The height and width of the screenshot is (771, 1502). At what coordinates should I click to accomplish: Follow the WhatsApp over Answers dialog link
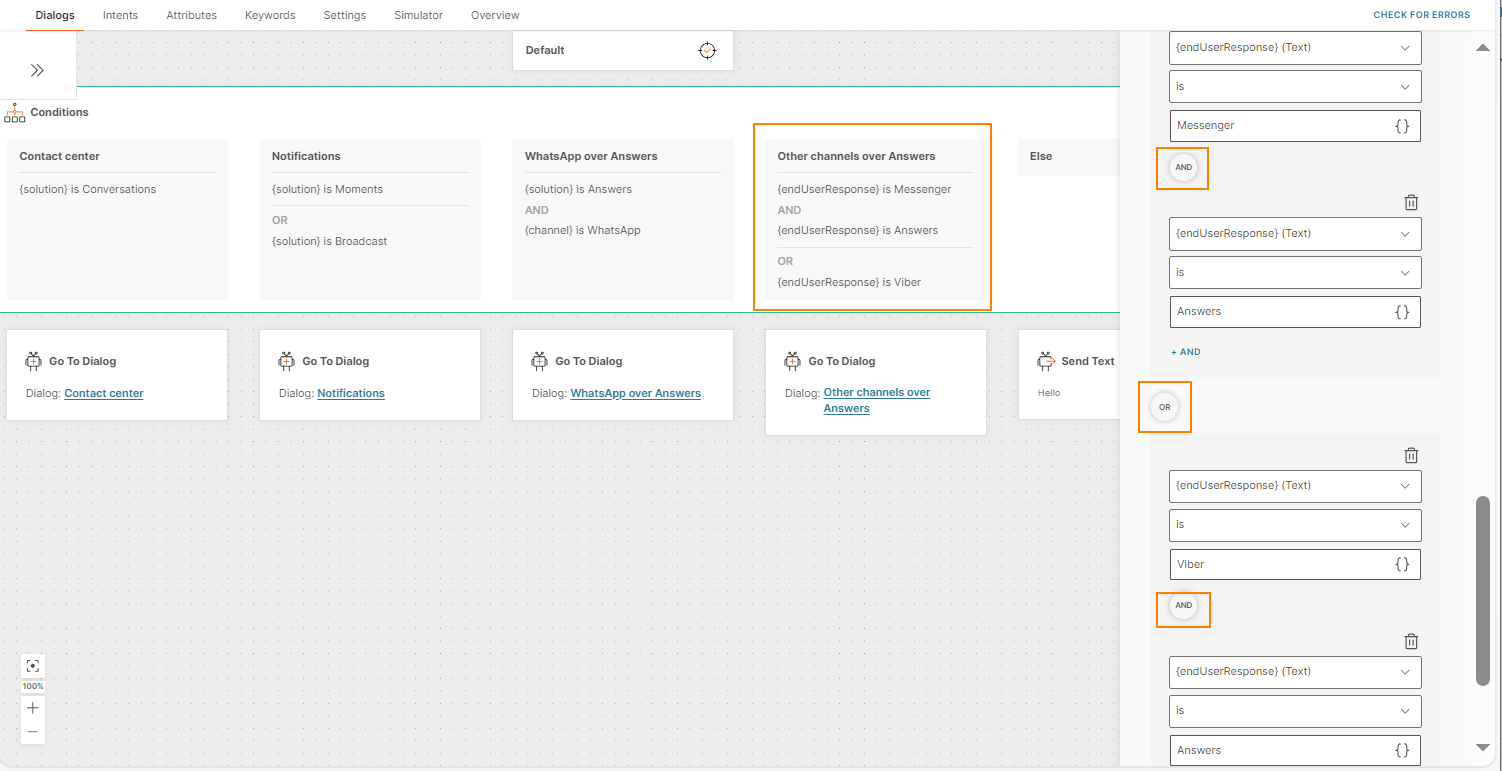pos(635,393)
